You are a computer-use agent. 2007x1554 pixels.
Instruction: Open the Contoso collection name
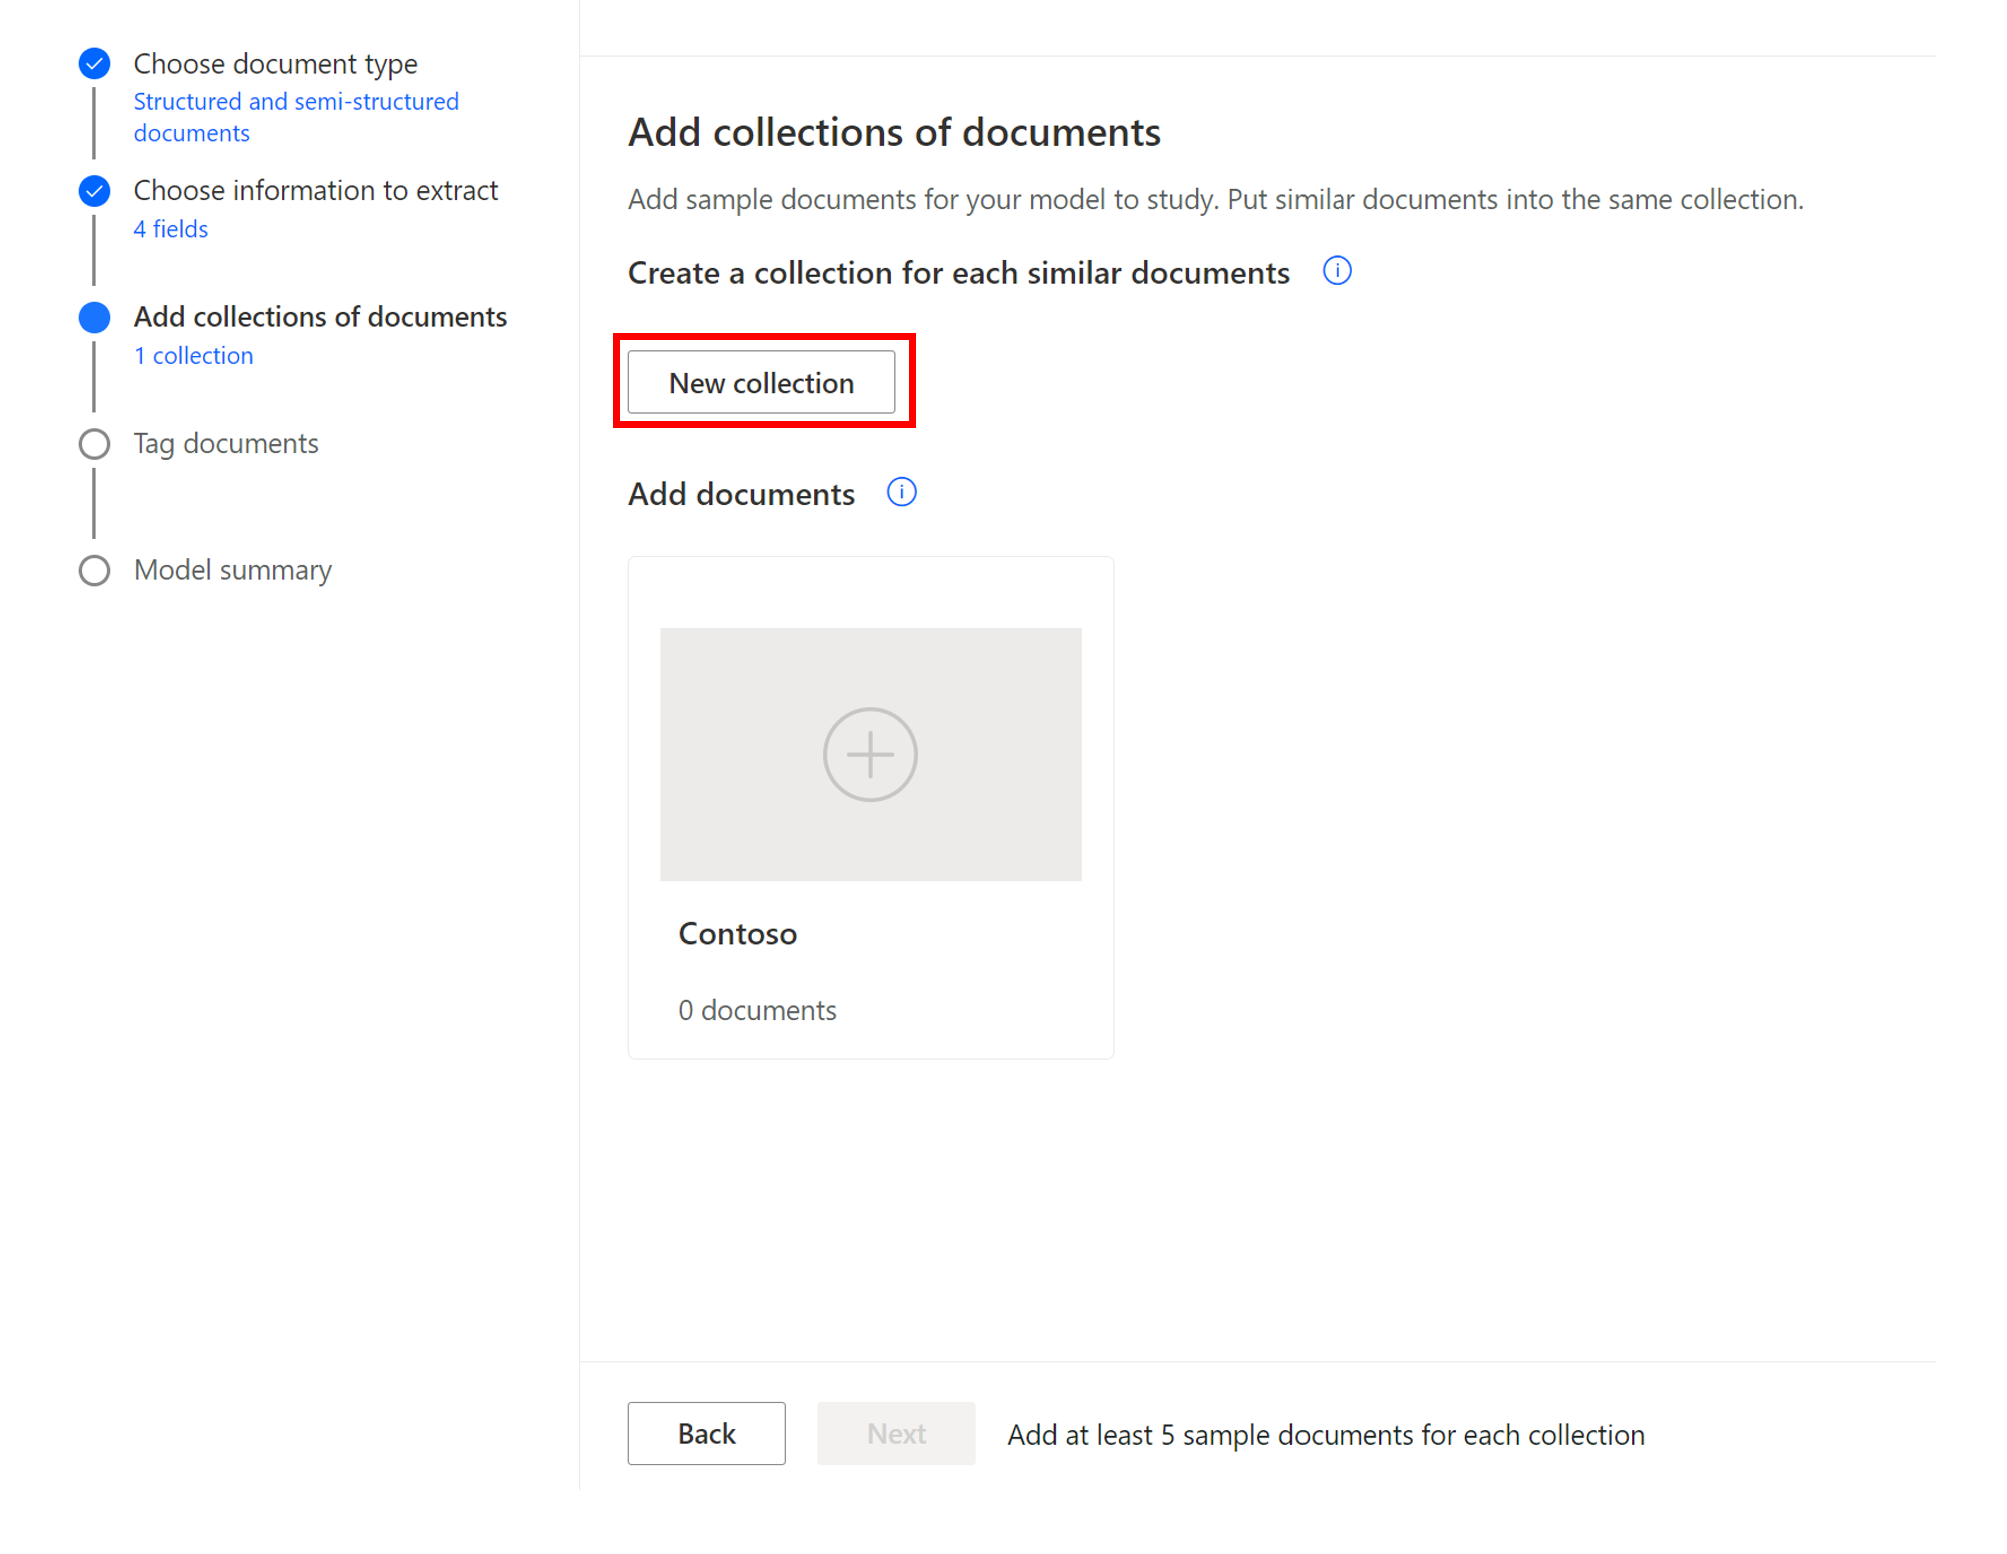click(x=737, y=933)
